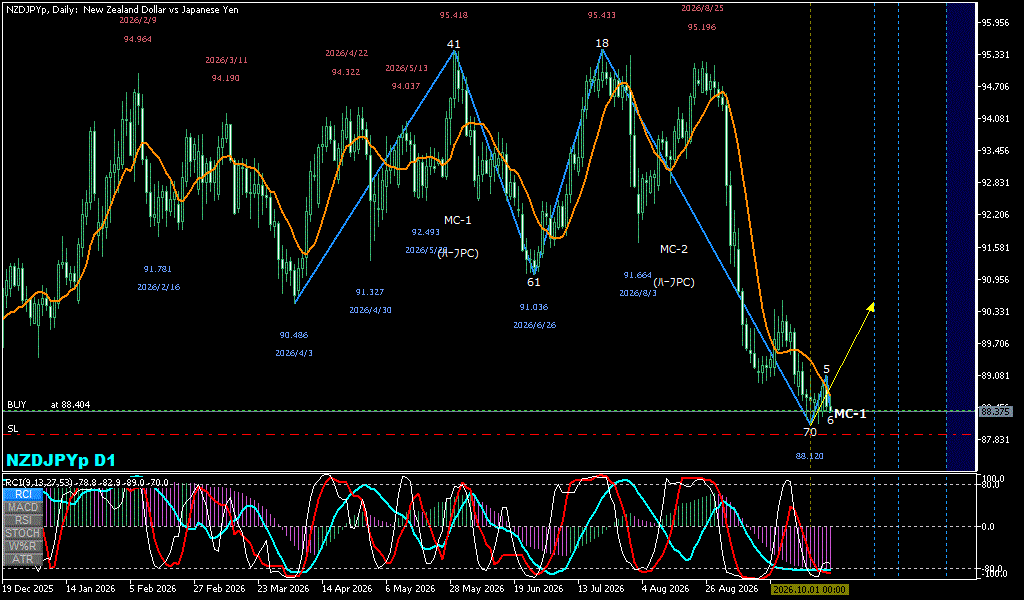Click the 4 Aug 2026 axis date
The height and width of the screenshot is (600, 1024).
pyautogui.click(x=665, y=589)
